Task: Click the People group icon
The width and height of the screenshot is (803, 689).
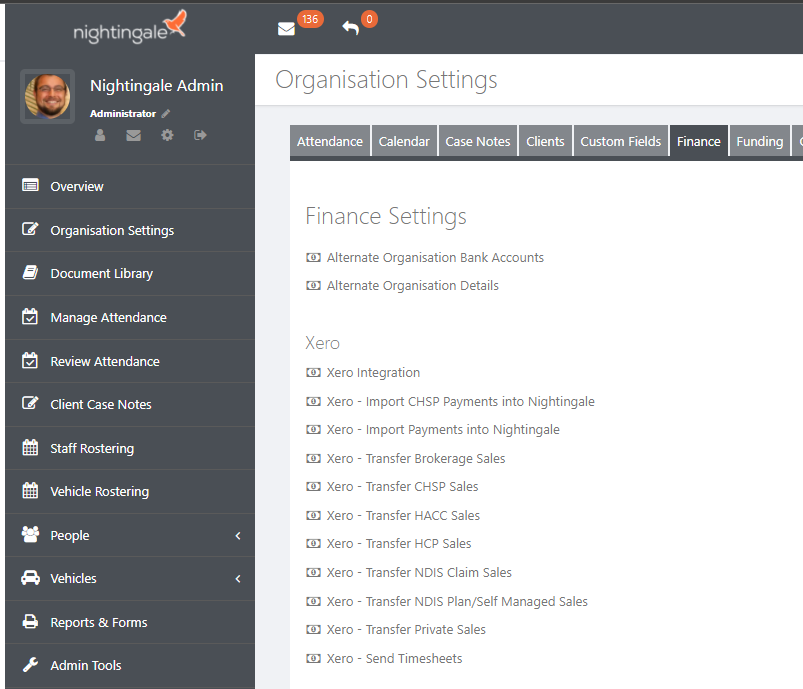Action: (x=30, y=534)
